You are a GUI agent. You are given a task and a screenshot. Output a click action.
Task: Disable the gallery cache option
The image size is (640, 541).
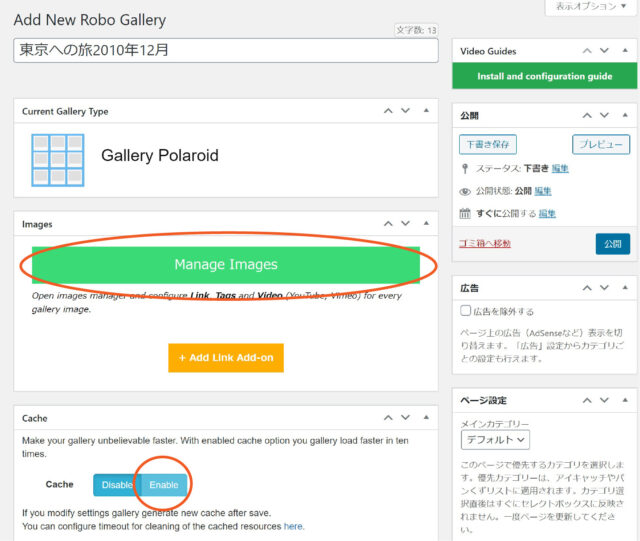coord(117,484)
